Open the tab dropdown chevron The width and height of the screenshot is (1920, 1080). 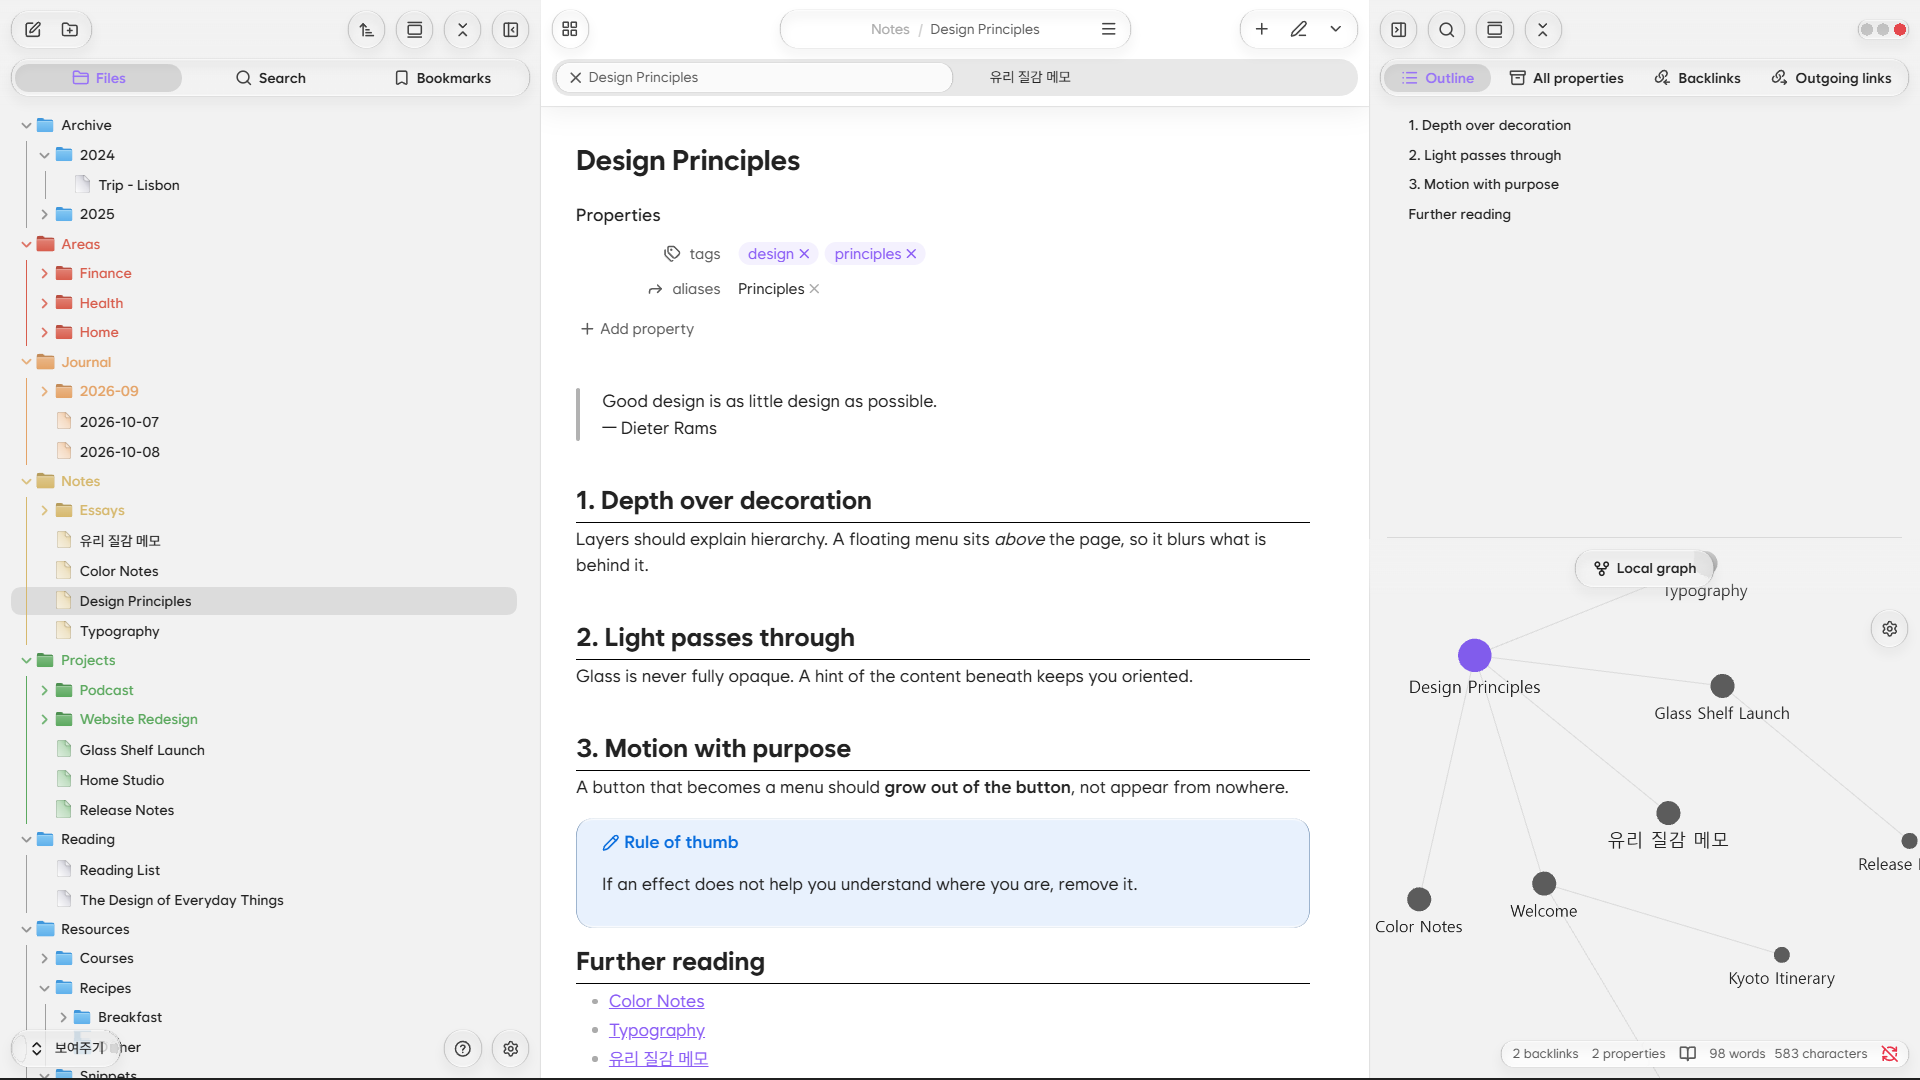[1336, 30]
